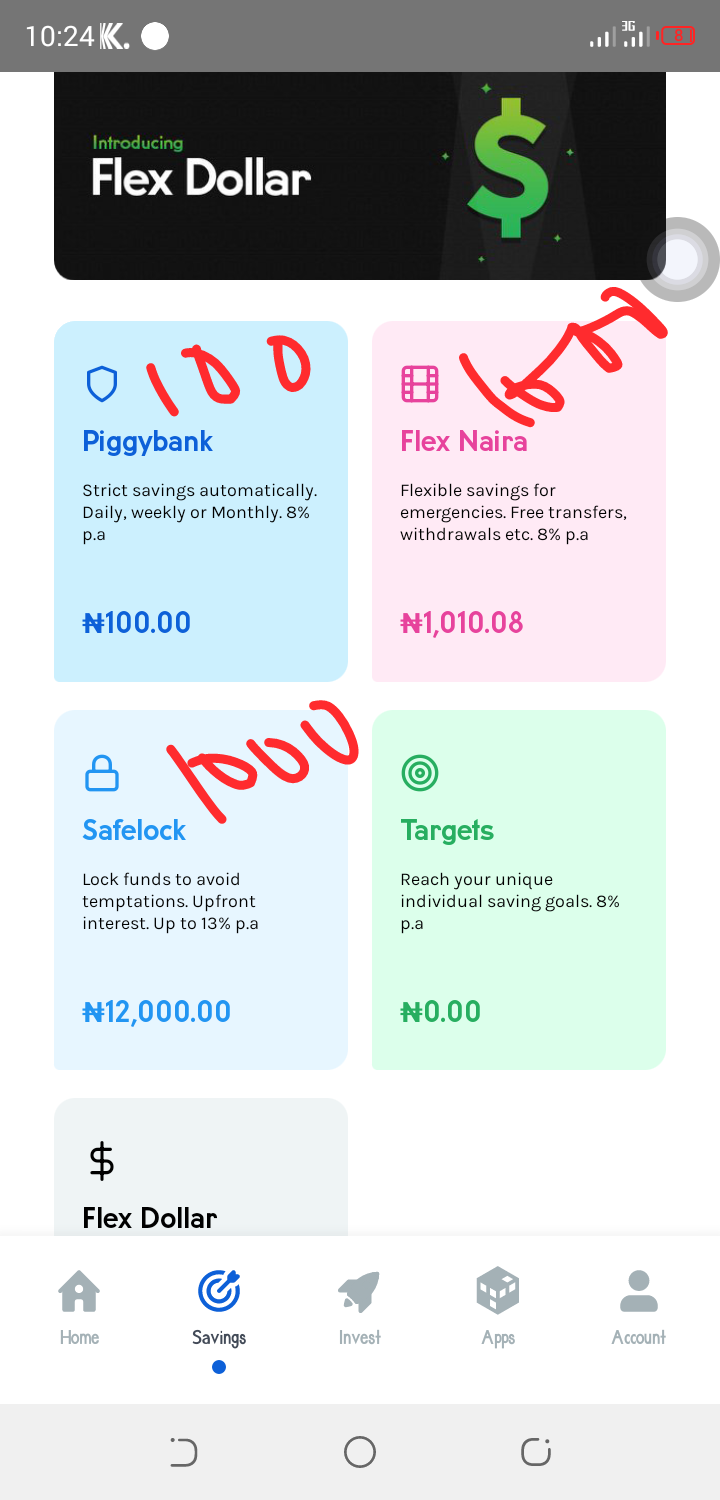Image resolution: width=720 pixels, height=1500 pixels.
Task: Tap the Safelock padlock icon
Action: (x=102, y=772)
